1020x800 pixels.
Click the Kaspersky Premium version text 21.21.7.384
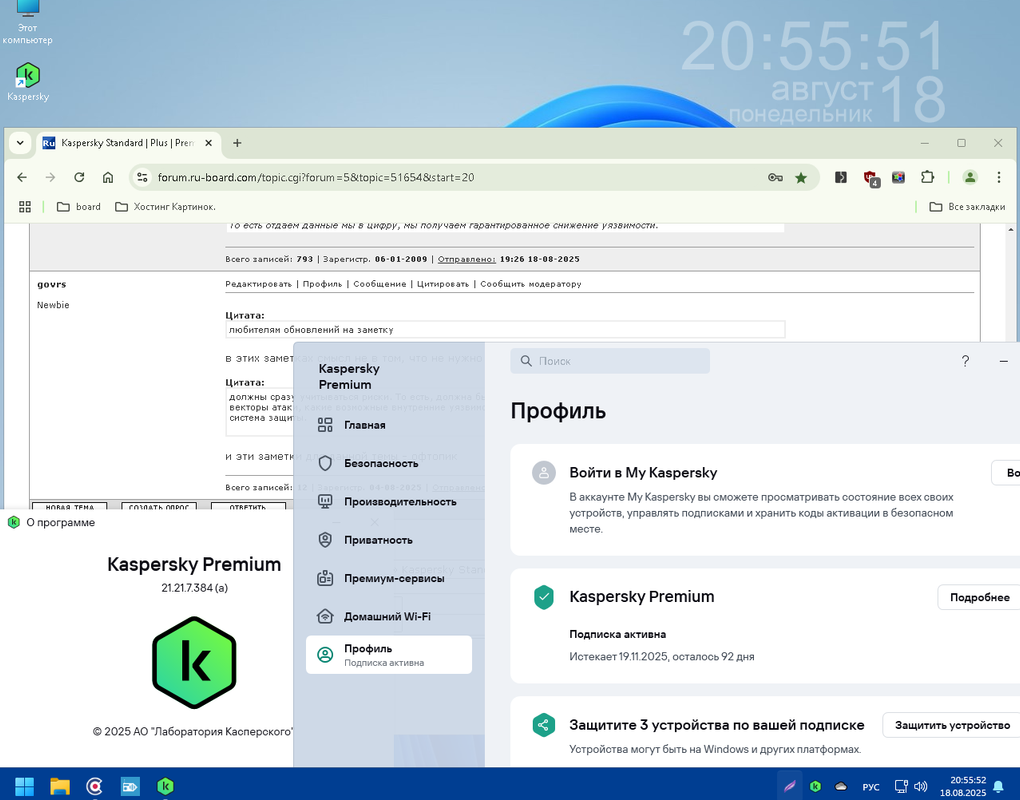tap(195, 588)
